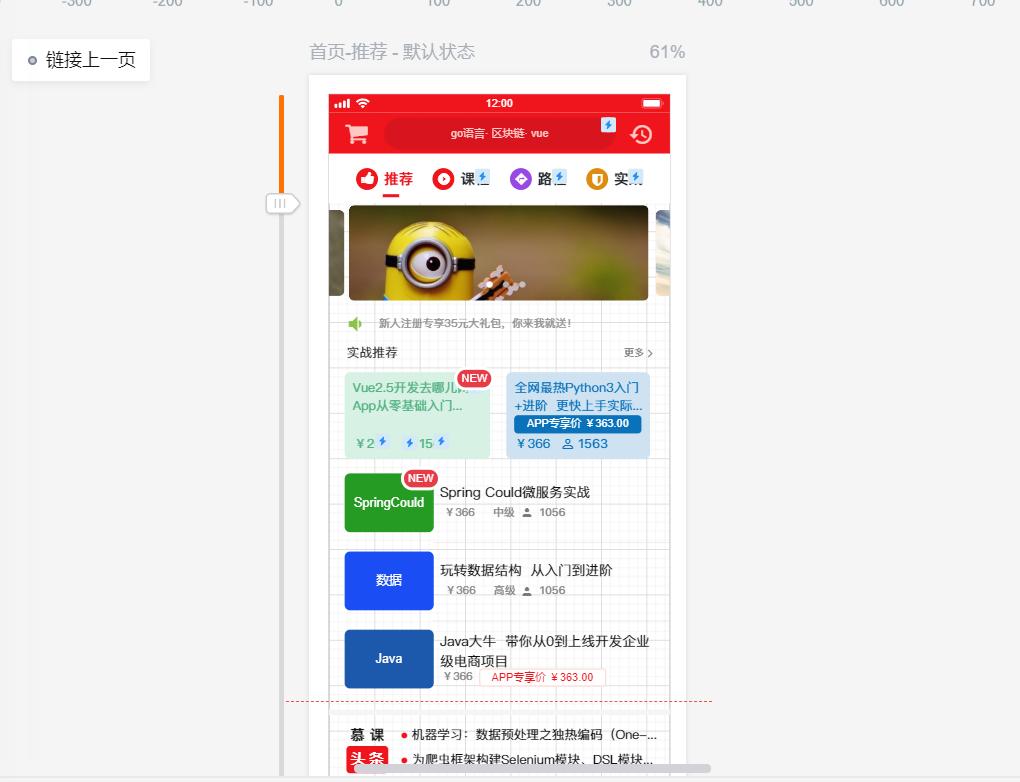Image resolution: width=1020 pixels, height=782 pixels.
Task: Toggle the sidebar handle on the left edge
Action: (280, 203)
